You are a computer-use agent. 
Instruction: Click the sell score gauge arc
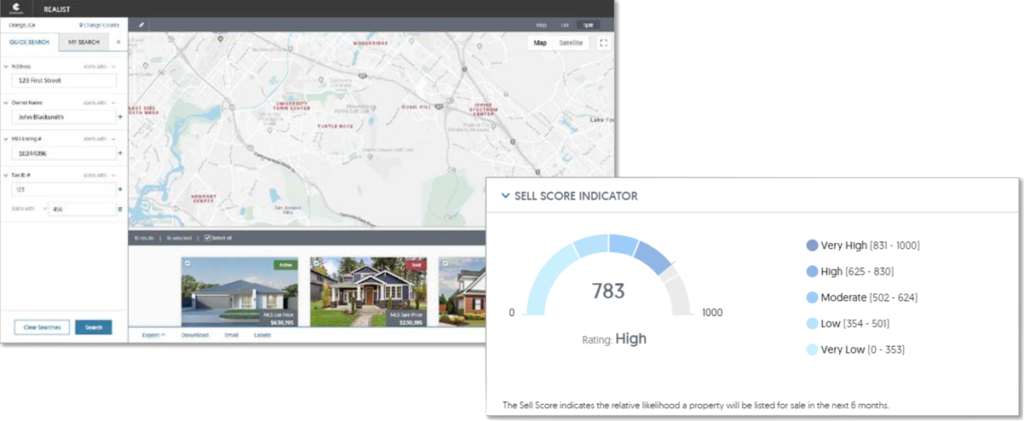(607, 246)
